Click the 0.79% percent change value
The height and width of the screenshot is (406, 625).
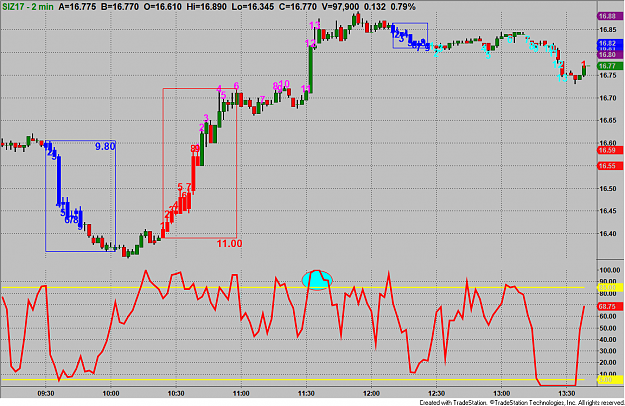pyautogui.click(x=403, y=7)
